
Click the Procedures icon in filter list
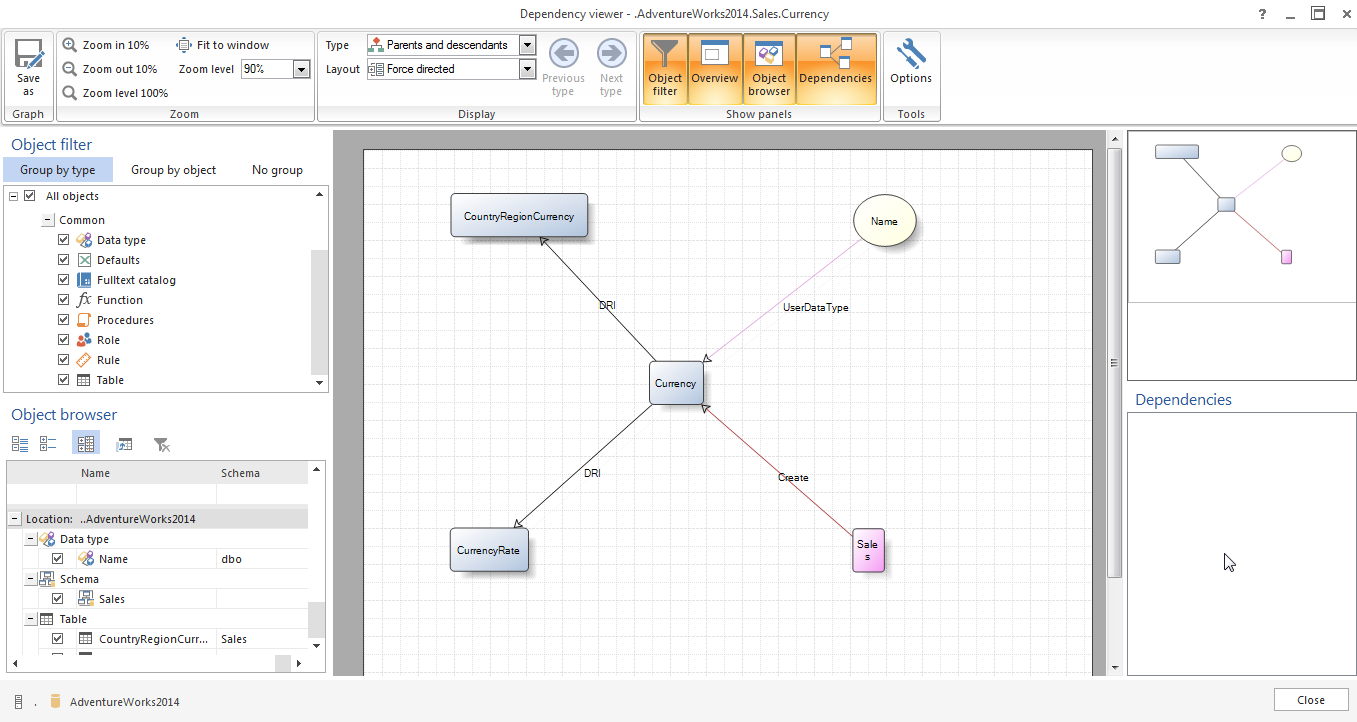point(85,320)
